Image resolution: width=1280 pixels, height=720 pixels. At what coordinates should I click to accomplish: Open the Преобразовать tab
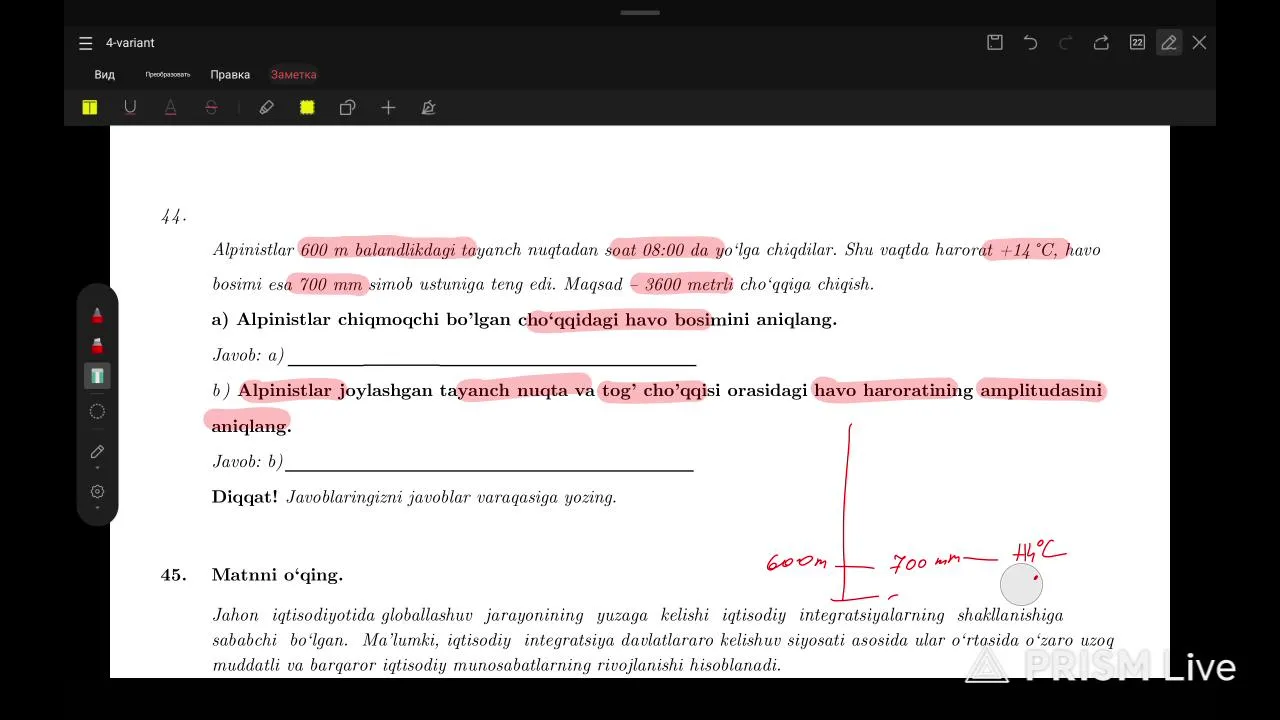[168, 75]
